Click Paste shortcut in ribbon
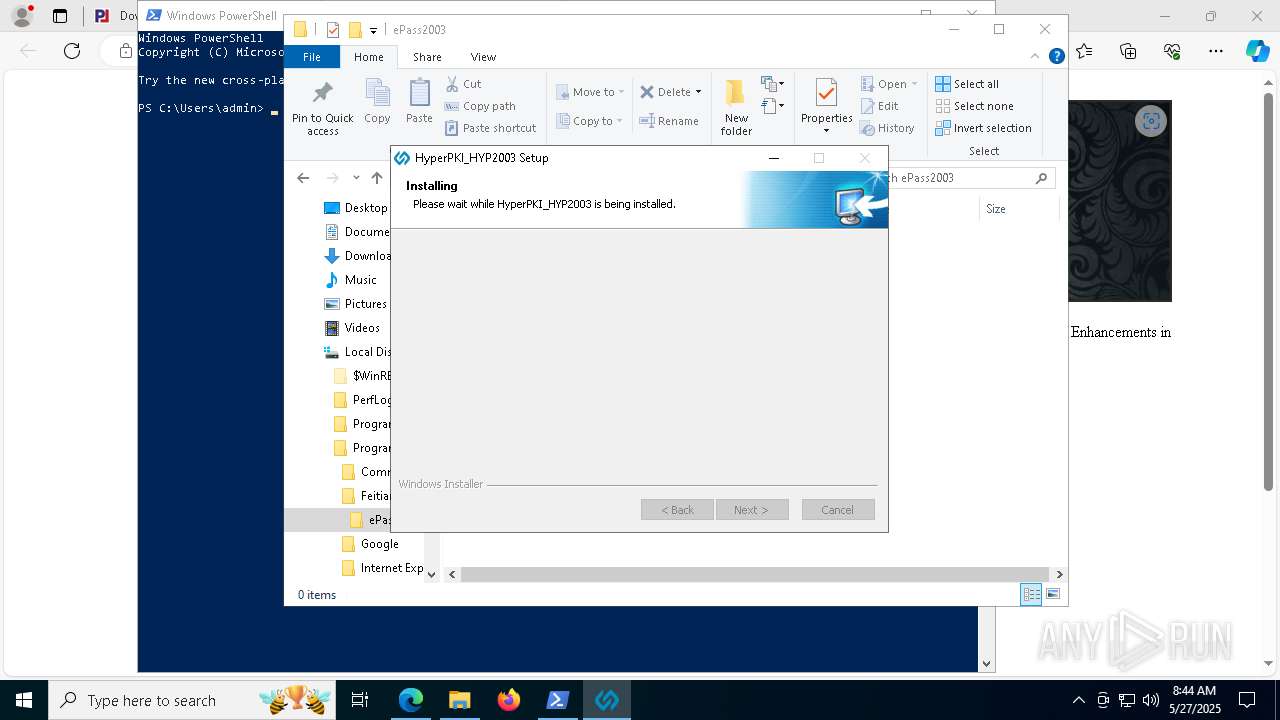The image size is (1280, 720). [x=491, y=128]
